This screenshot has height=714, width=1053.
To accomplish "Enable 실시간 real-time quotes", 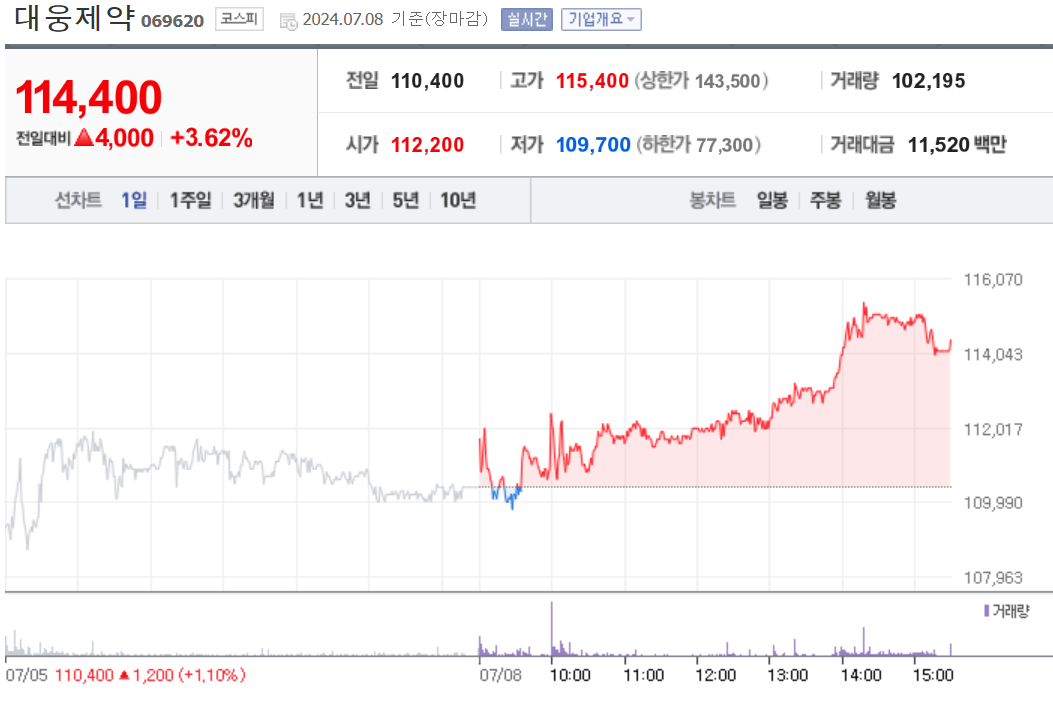I will tap(527, 19).
